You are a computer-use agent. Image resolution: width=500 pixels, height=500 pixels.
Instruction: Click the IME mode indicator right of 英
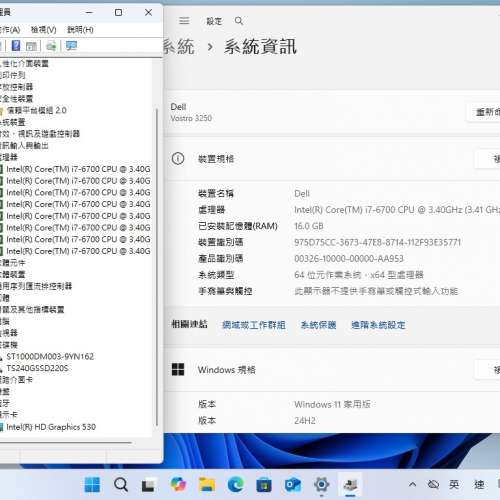tap(479, 484)
